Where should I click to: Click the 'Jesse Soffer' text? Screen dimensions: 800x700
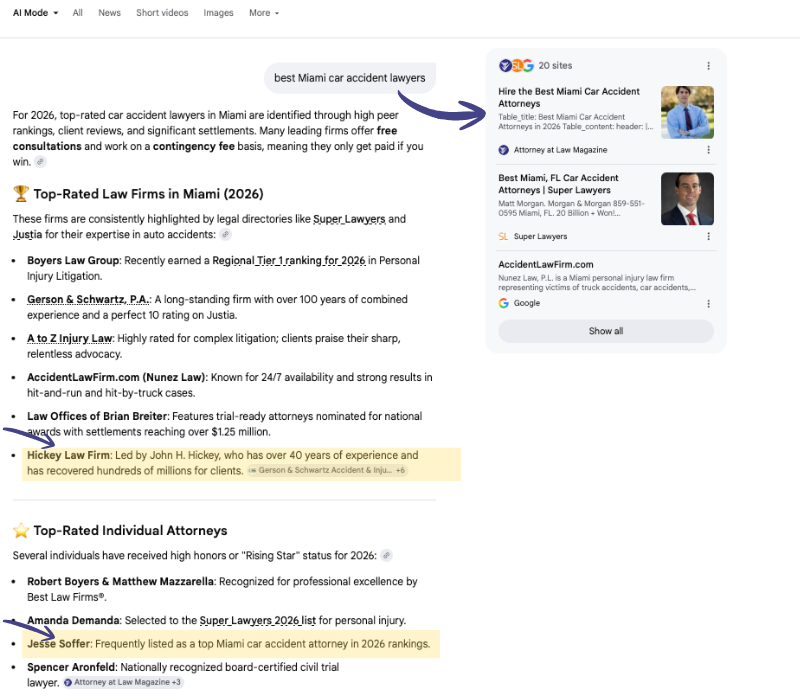[x=59, y=644]
